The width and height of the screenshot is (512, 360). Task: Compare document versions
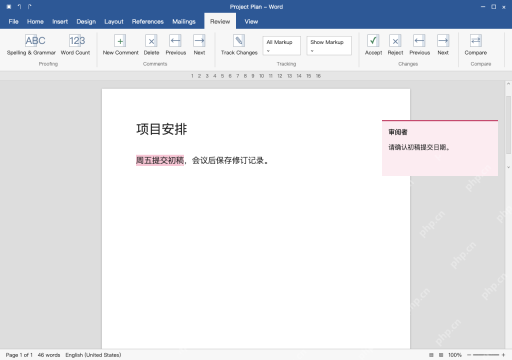pos(476,45)
